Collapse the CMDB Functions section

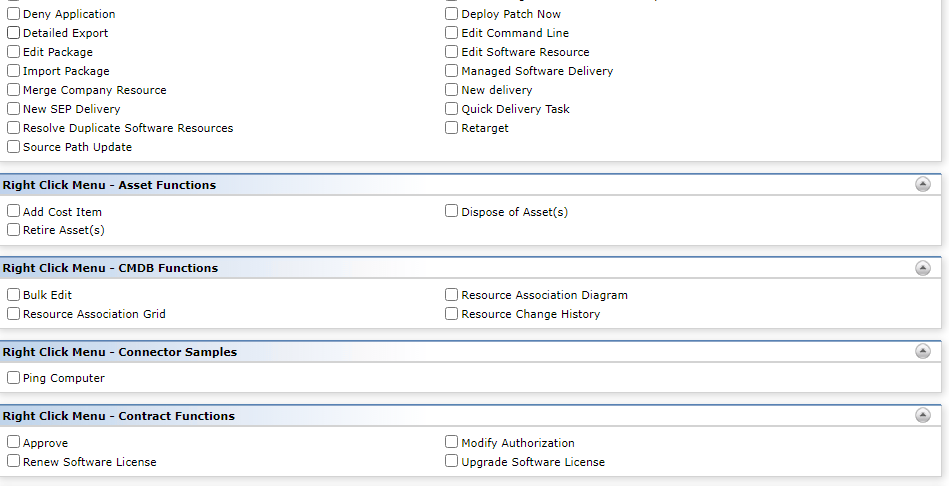click(x=922, y=268)
